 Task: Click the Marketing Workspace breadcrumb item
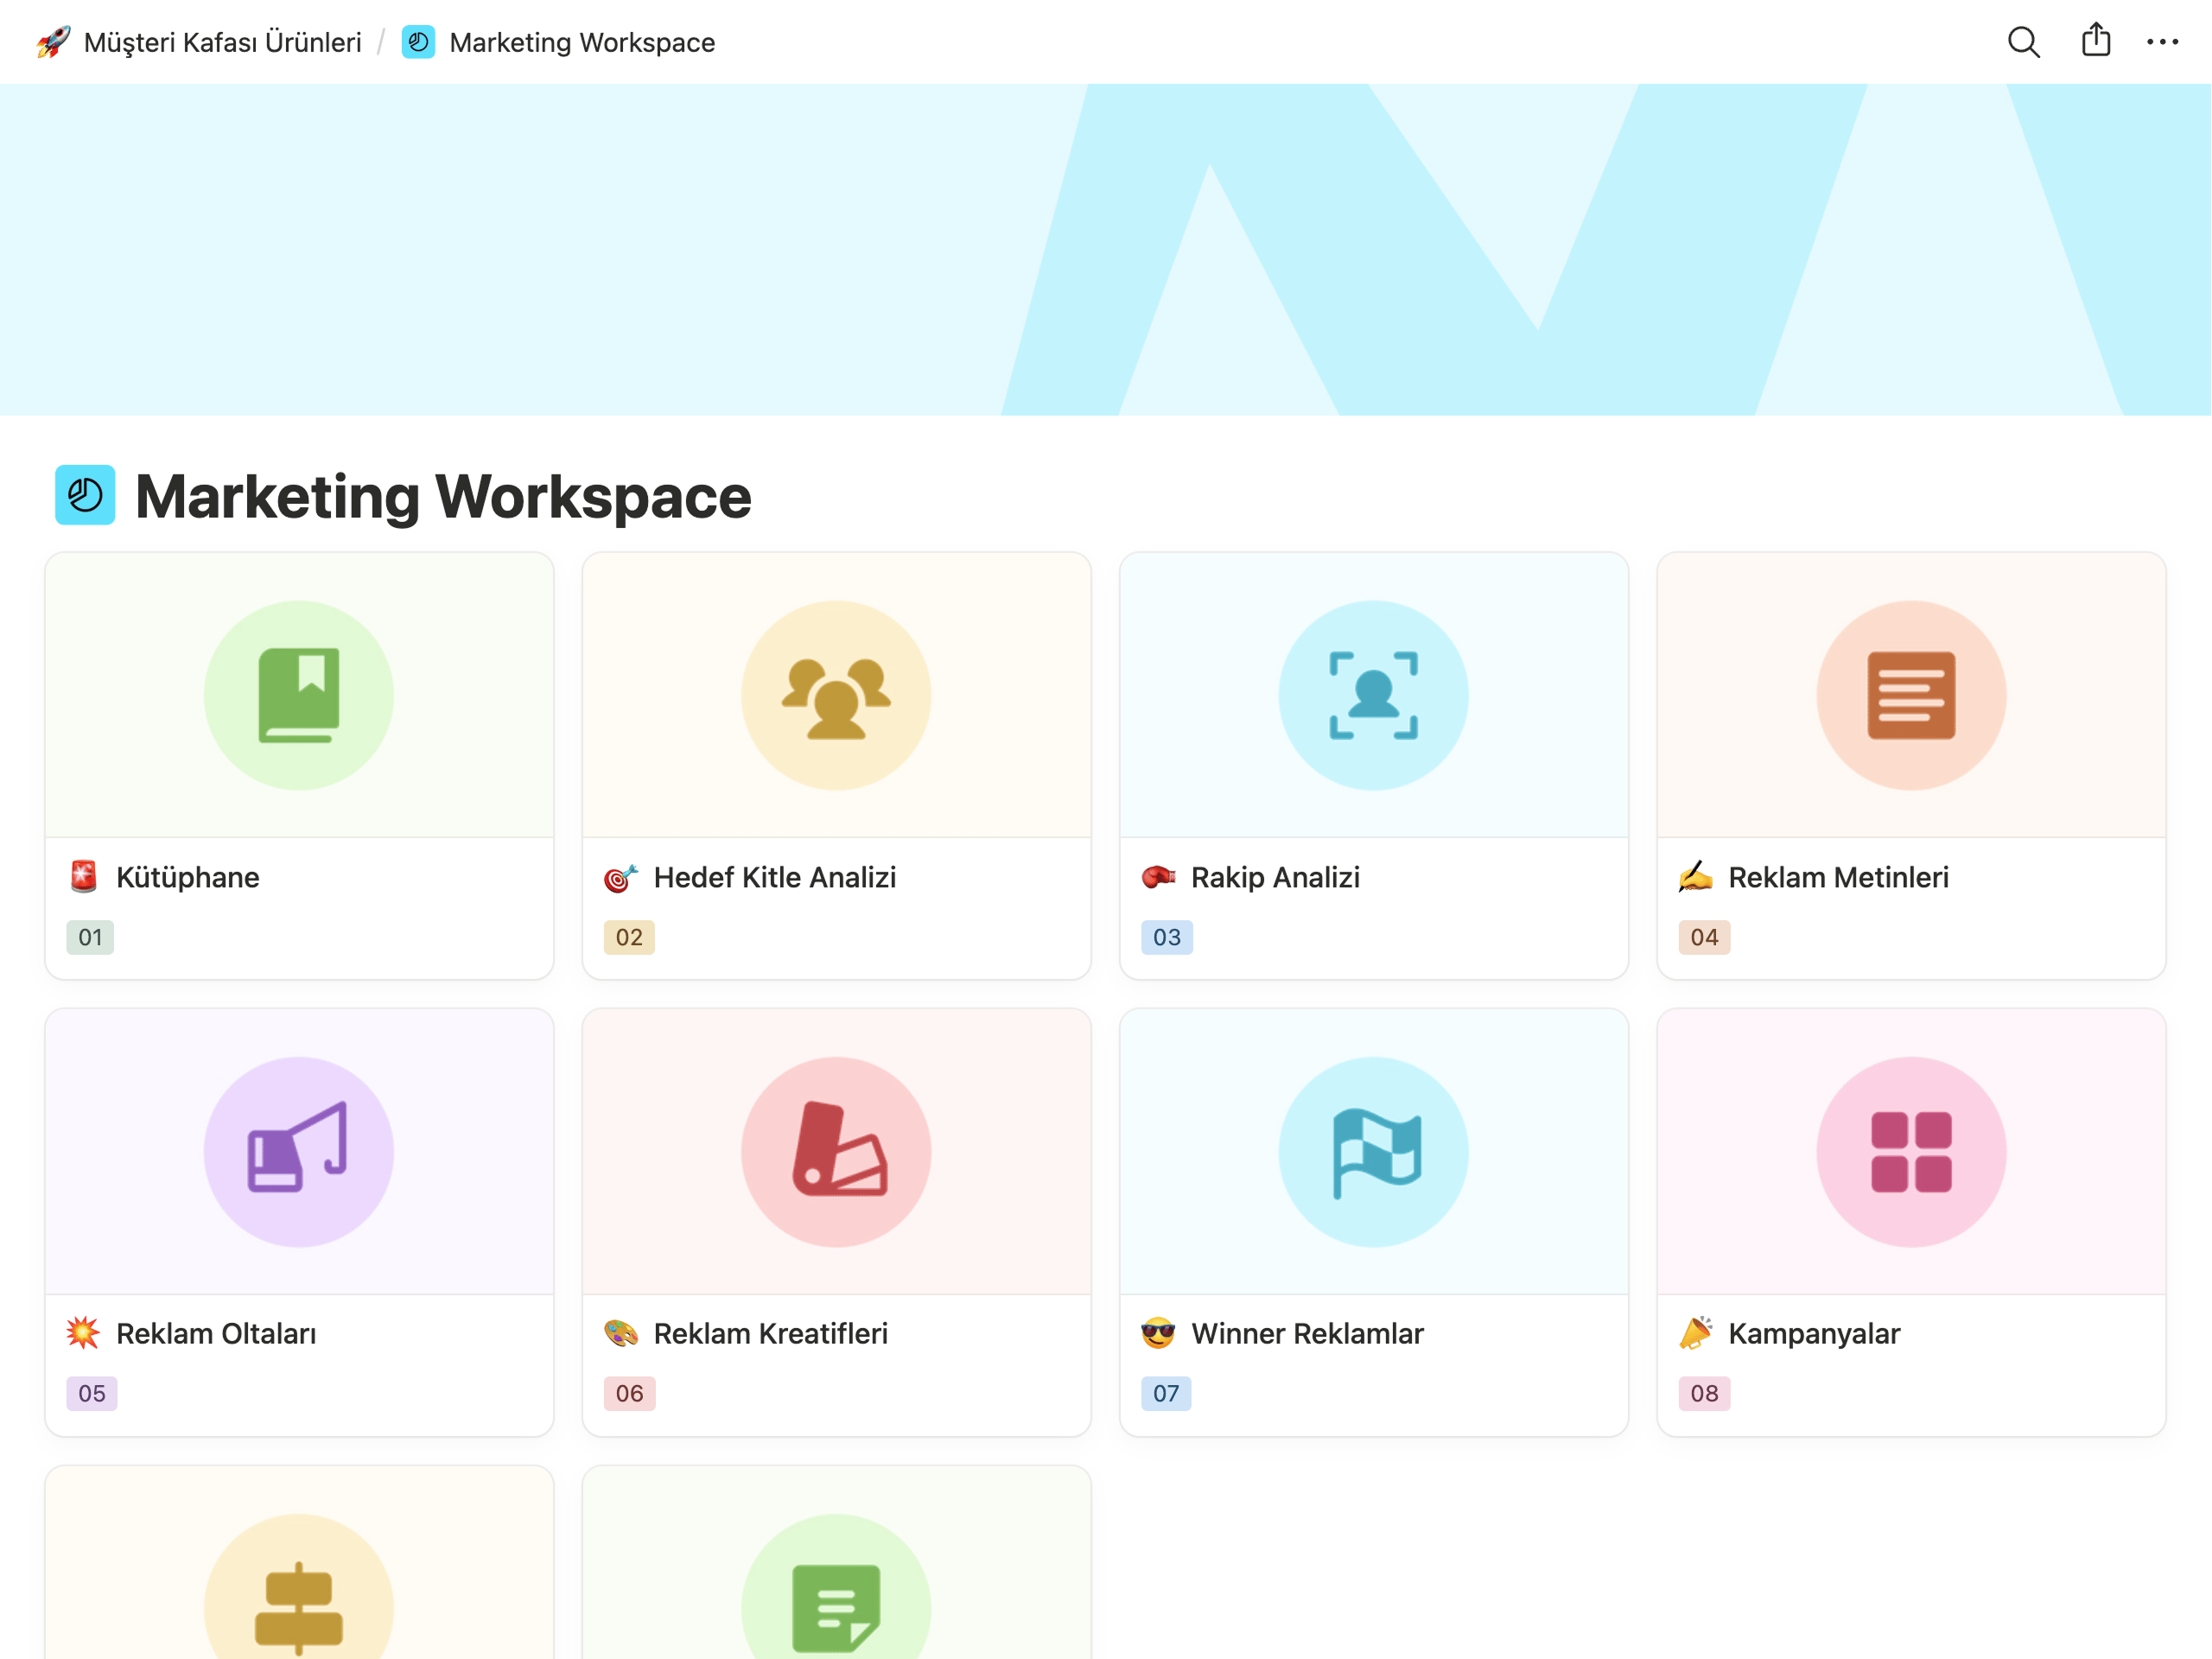(x=581, y=42)
